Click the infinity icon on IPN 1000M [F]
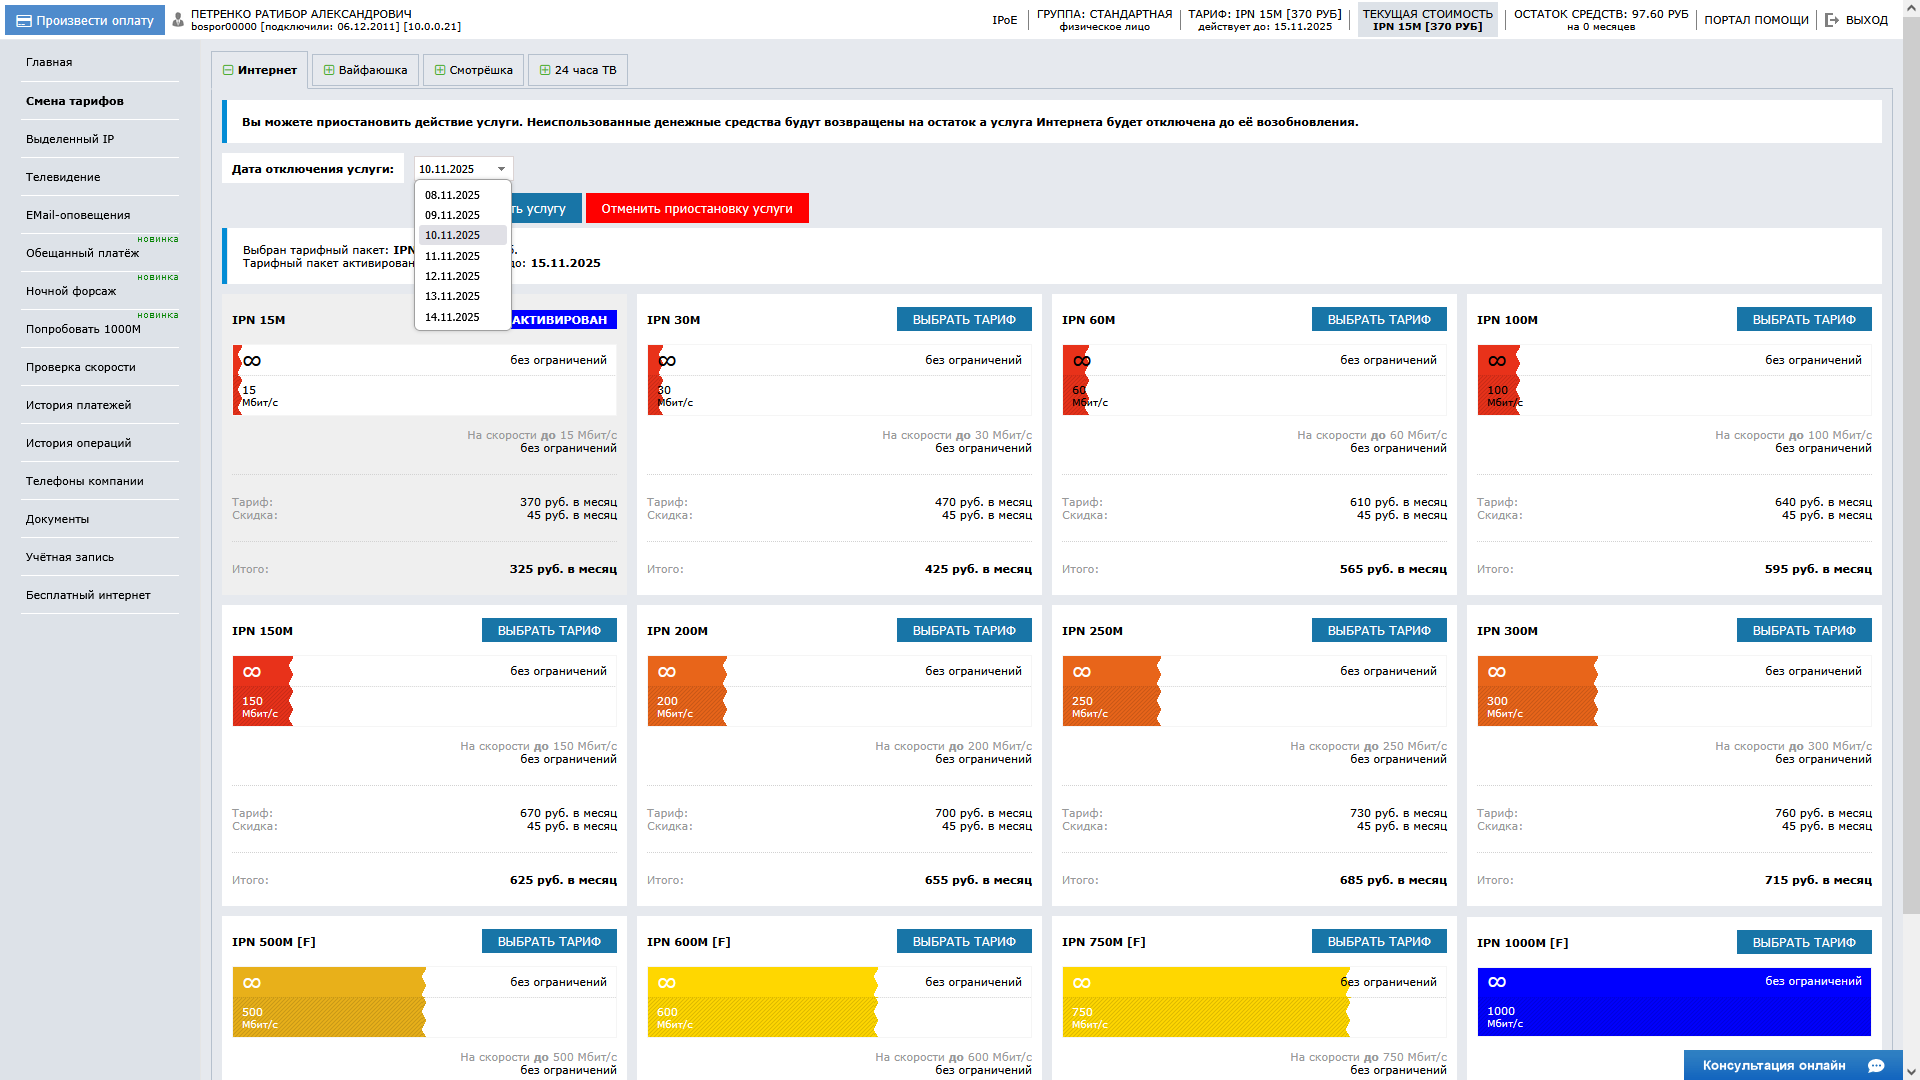Viewport: 1920px width, 1080px height. (1497, 982)
